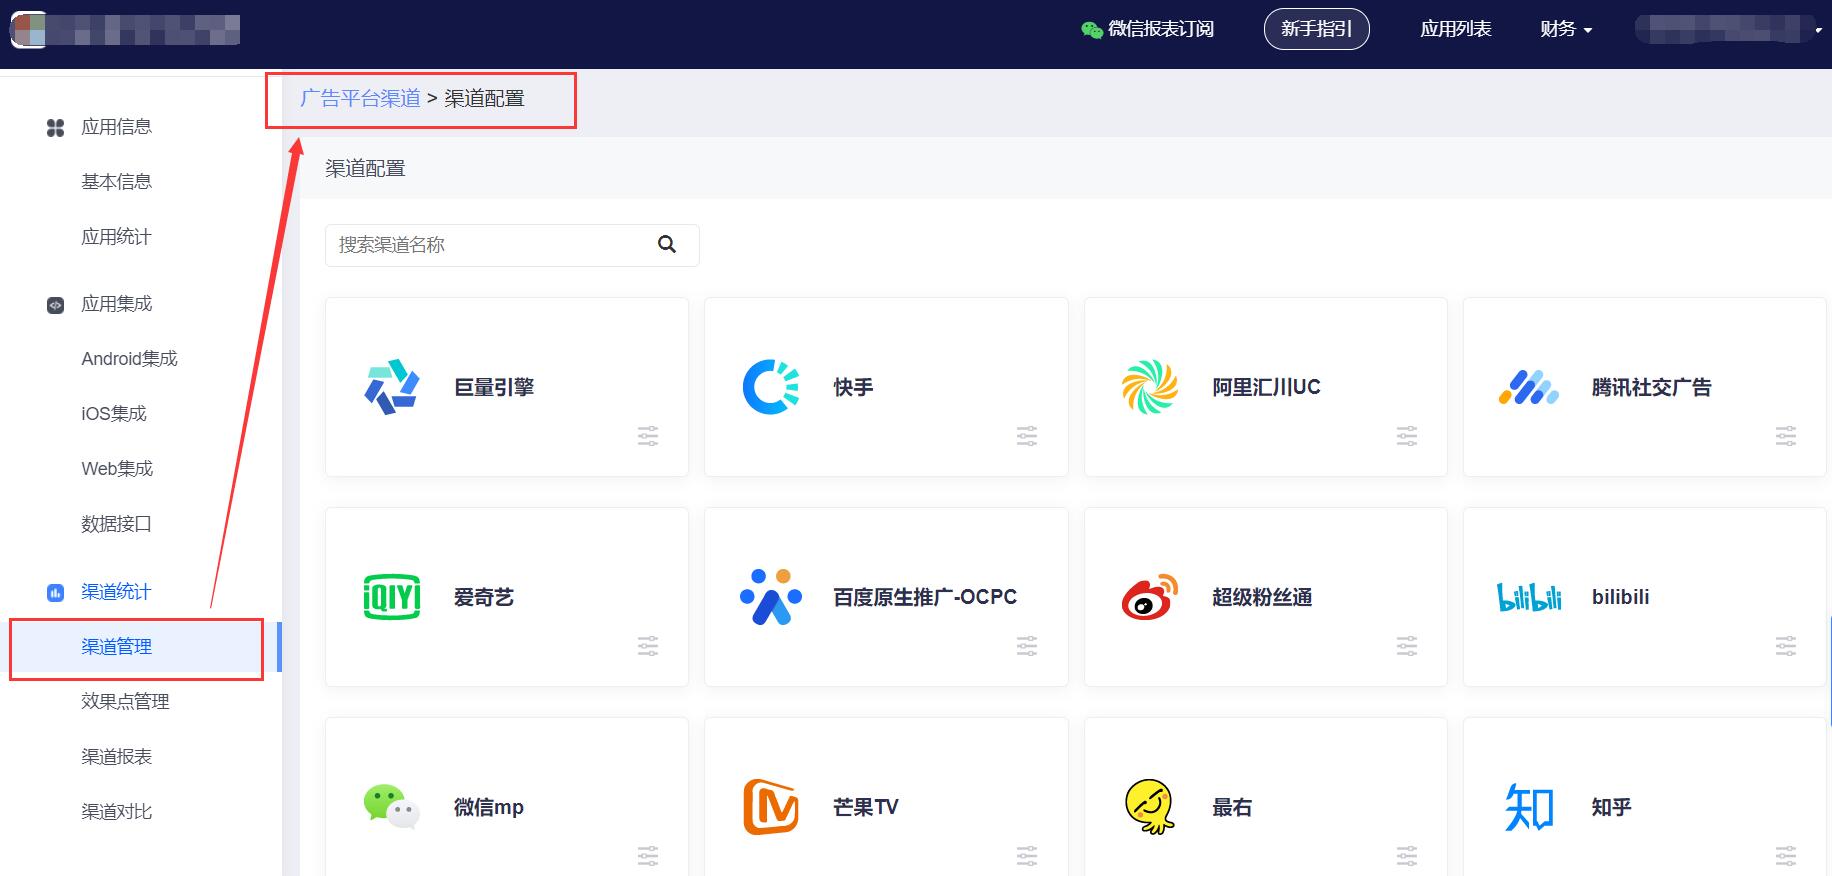The image size is (1832, 876).
Task: Open settings icon on 微信mp card
Action: coord(648,856)
